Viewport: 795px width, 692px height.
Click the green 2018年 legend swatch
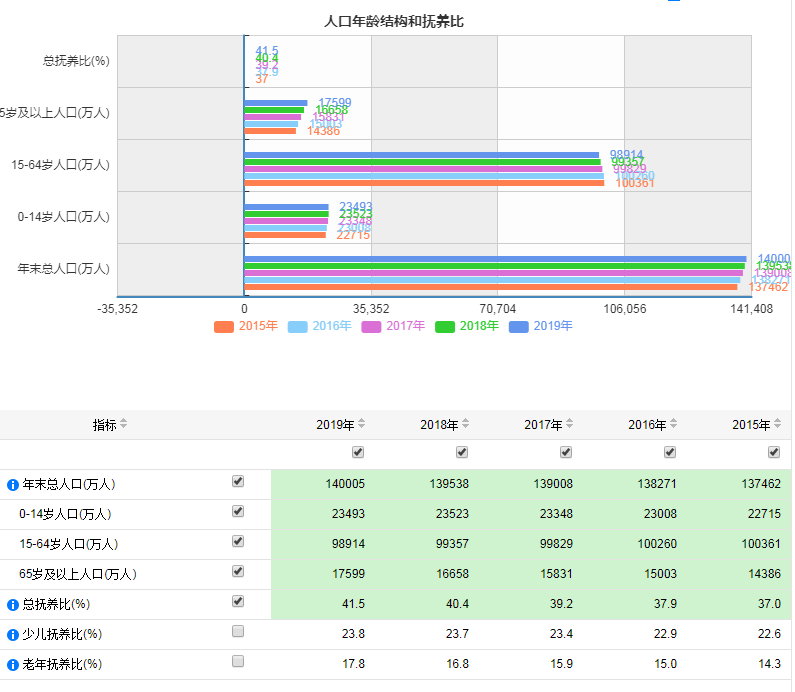pyautogui.click(x=446, y=326)
